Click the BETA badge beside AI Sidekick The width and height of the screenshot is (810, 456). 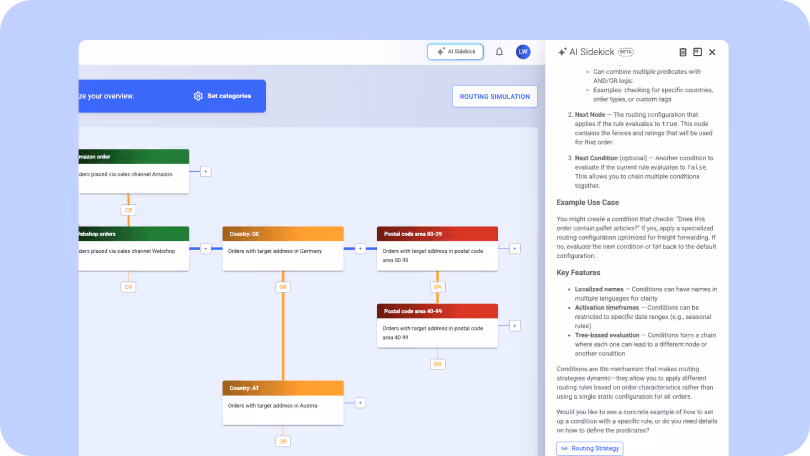626,52
